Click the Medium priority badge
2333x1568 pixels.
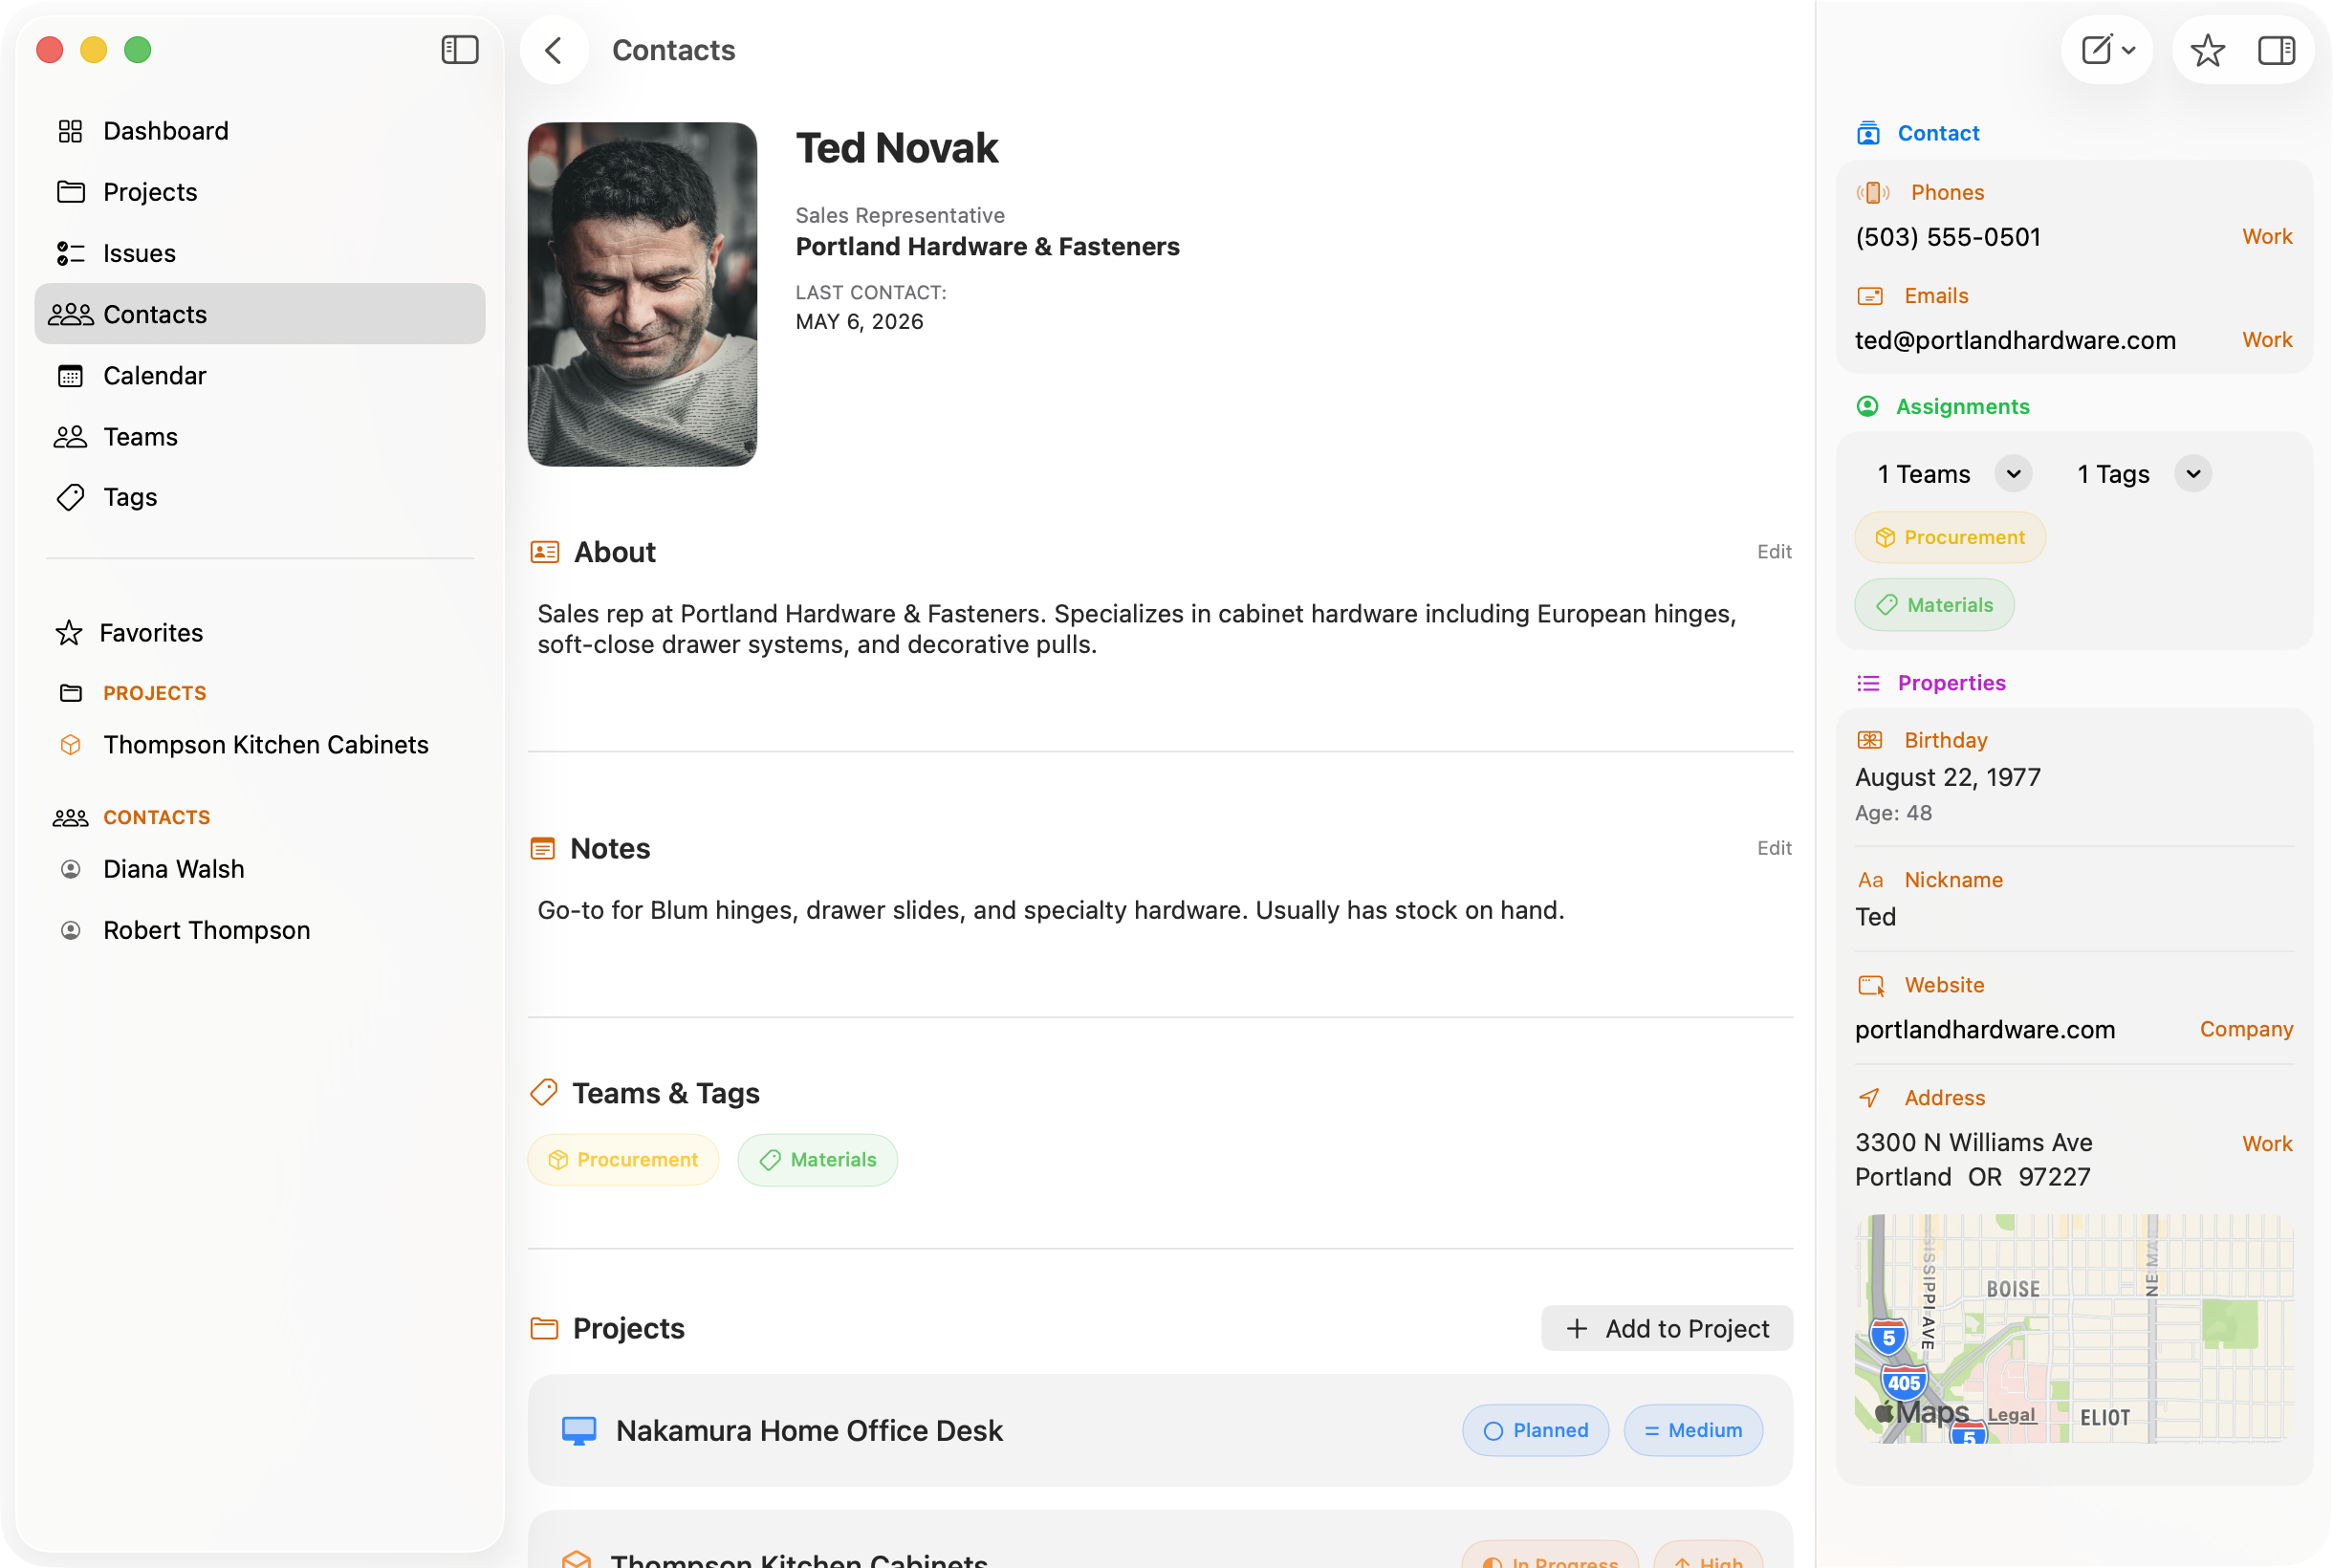pos(1693,1430)
